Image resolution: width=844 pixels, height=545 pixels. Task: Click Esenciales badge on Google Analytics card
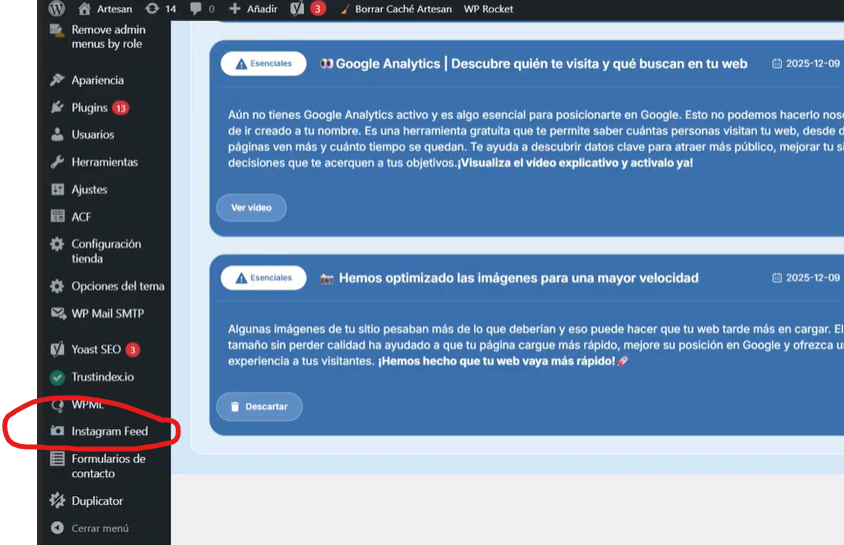pyautogui.click(x=263, y=64)
